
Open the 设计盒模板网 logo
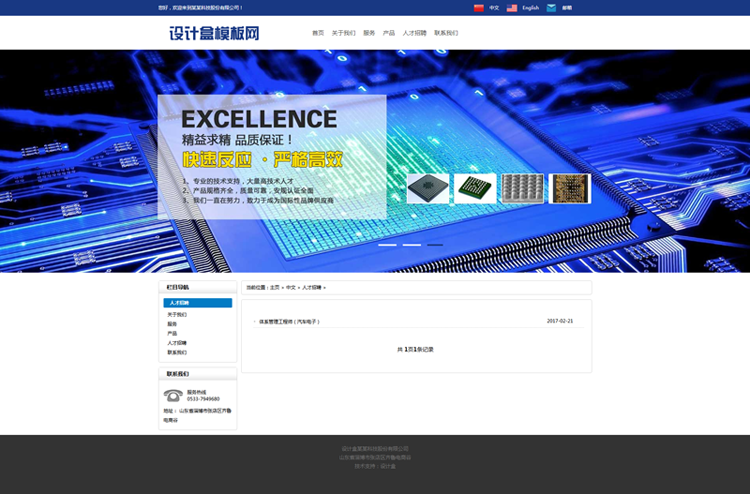click(214, 33)
